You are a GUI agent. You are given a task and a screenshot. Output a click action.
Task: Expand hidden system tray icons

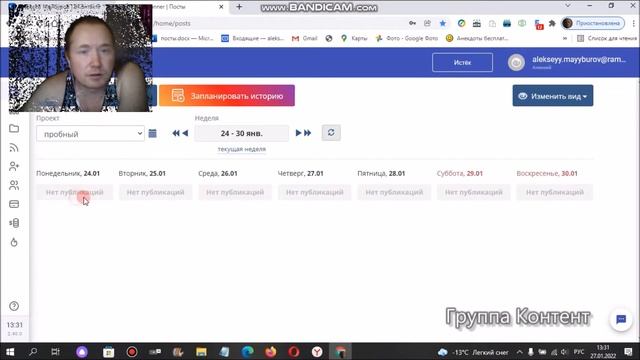[519, 352]
